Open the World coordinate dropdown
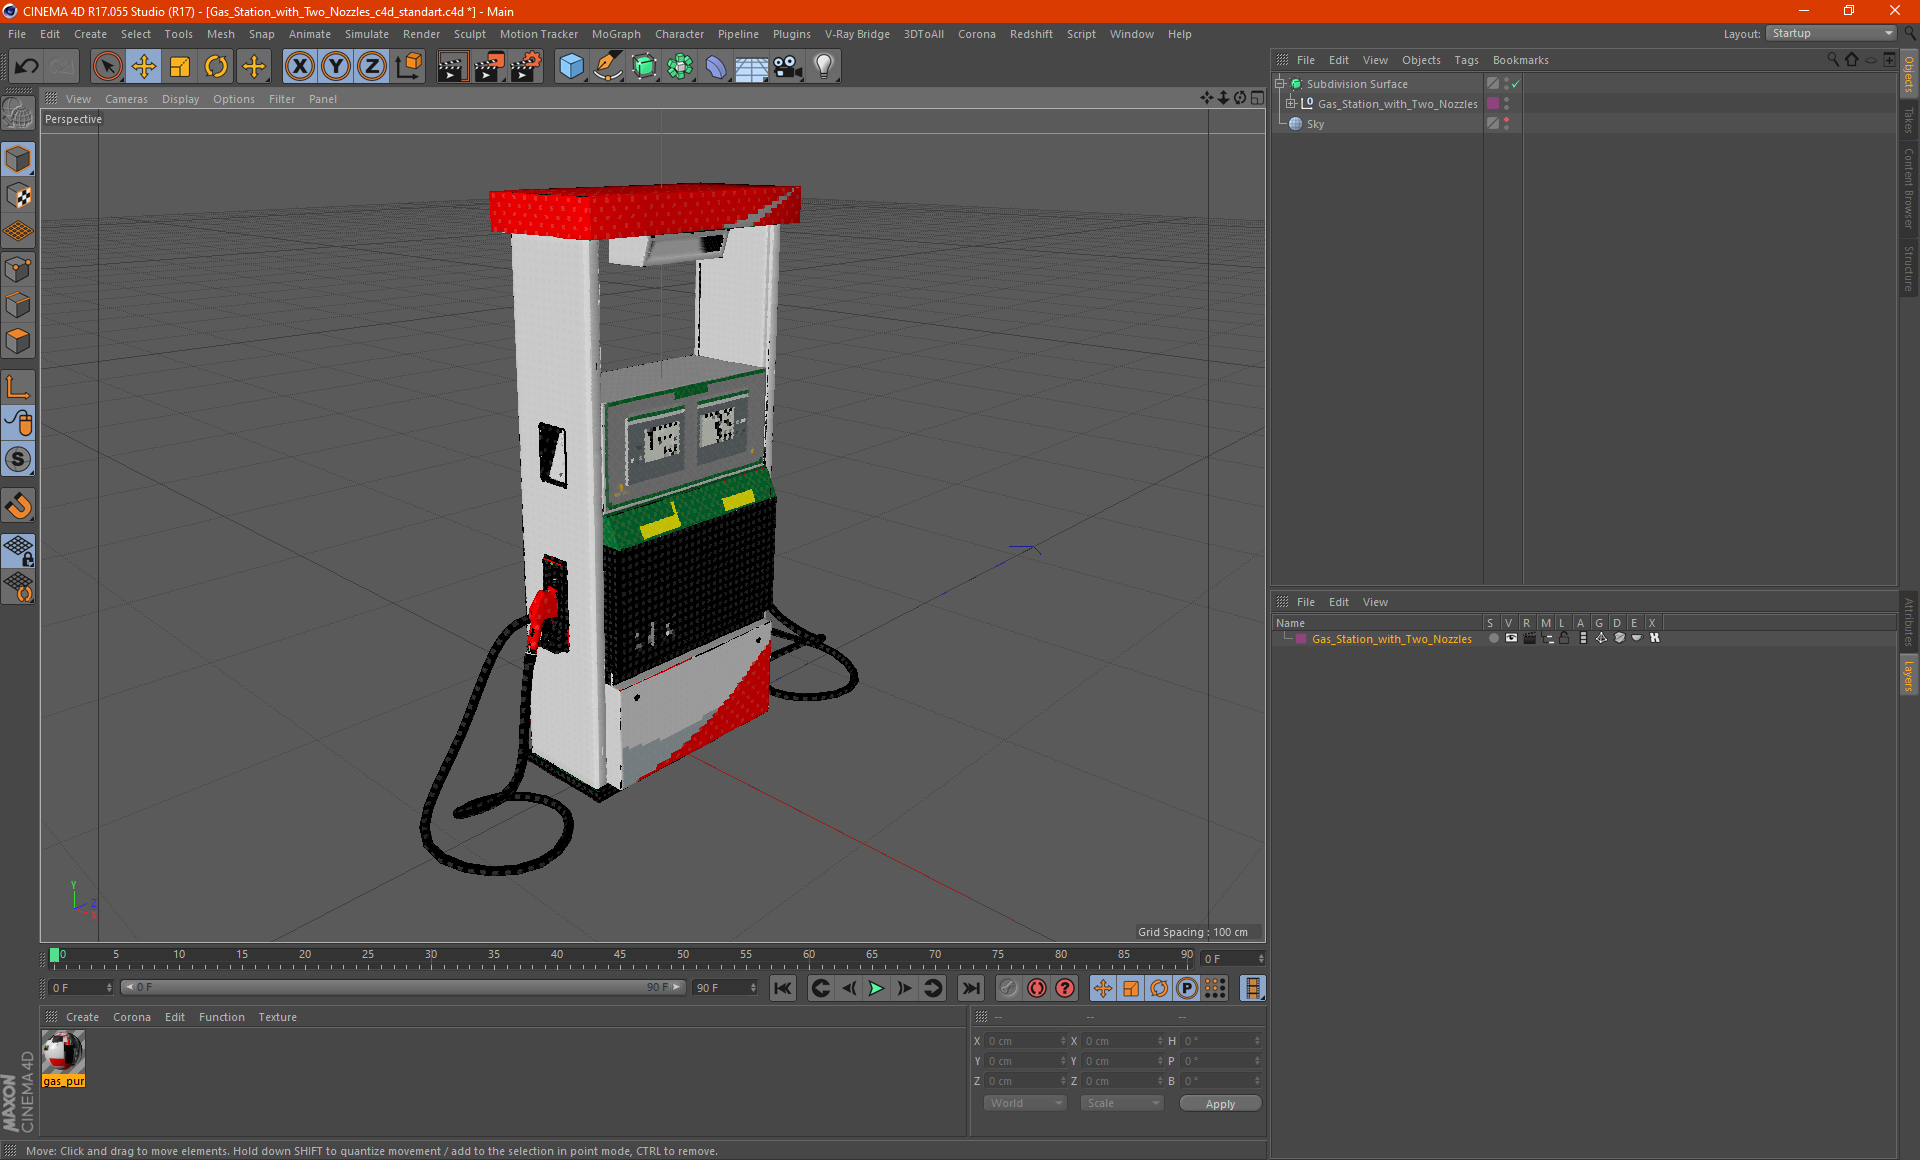Viewport: 1920px width, 1160px height. (1025, 1103)
